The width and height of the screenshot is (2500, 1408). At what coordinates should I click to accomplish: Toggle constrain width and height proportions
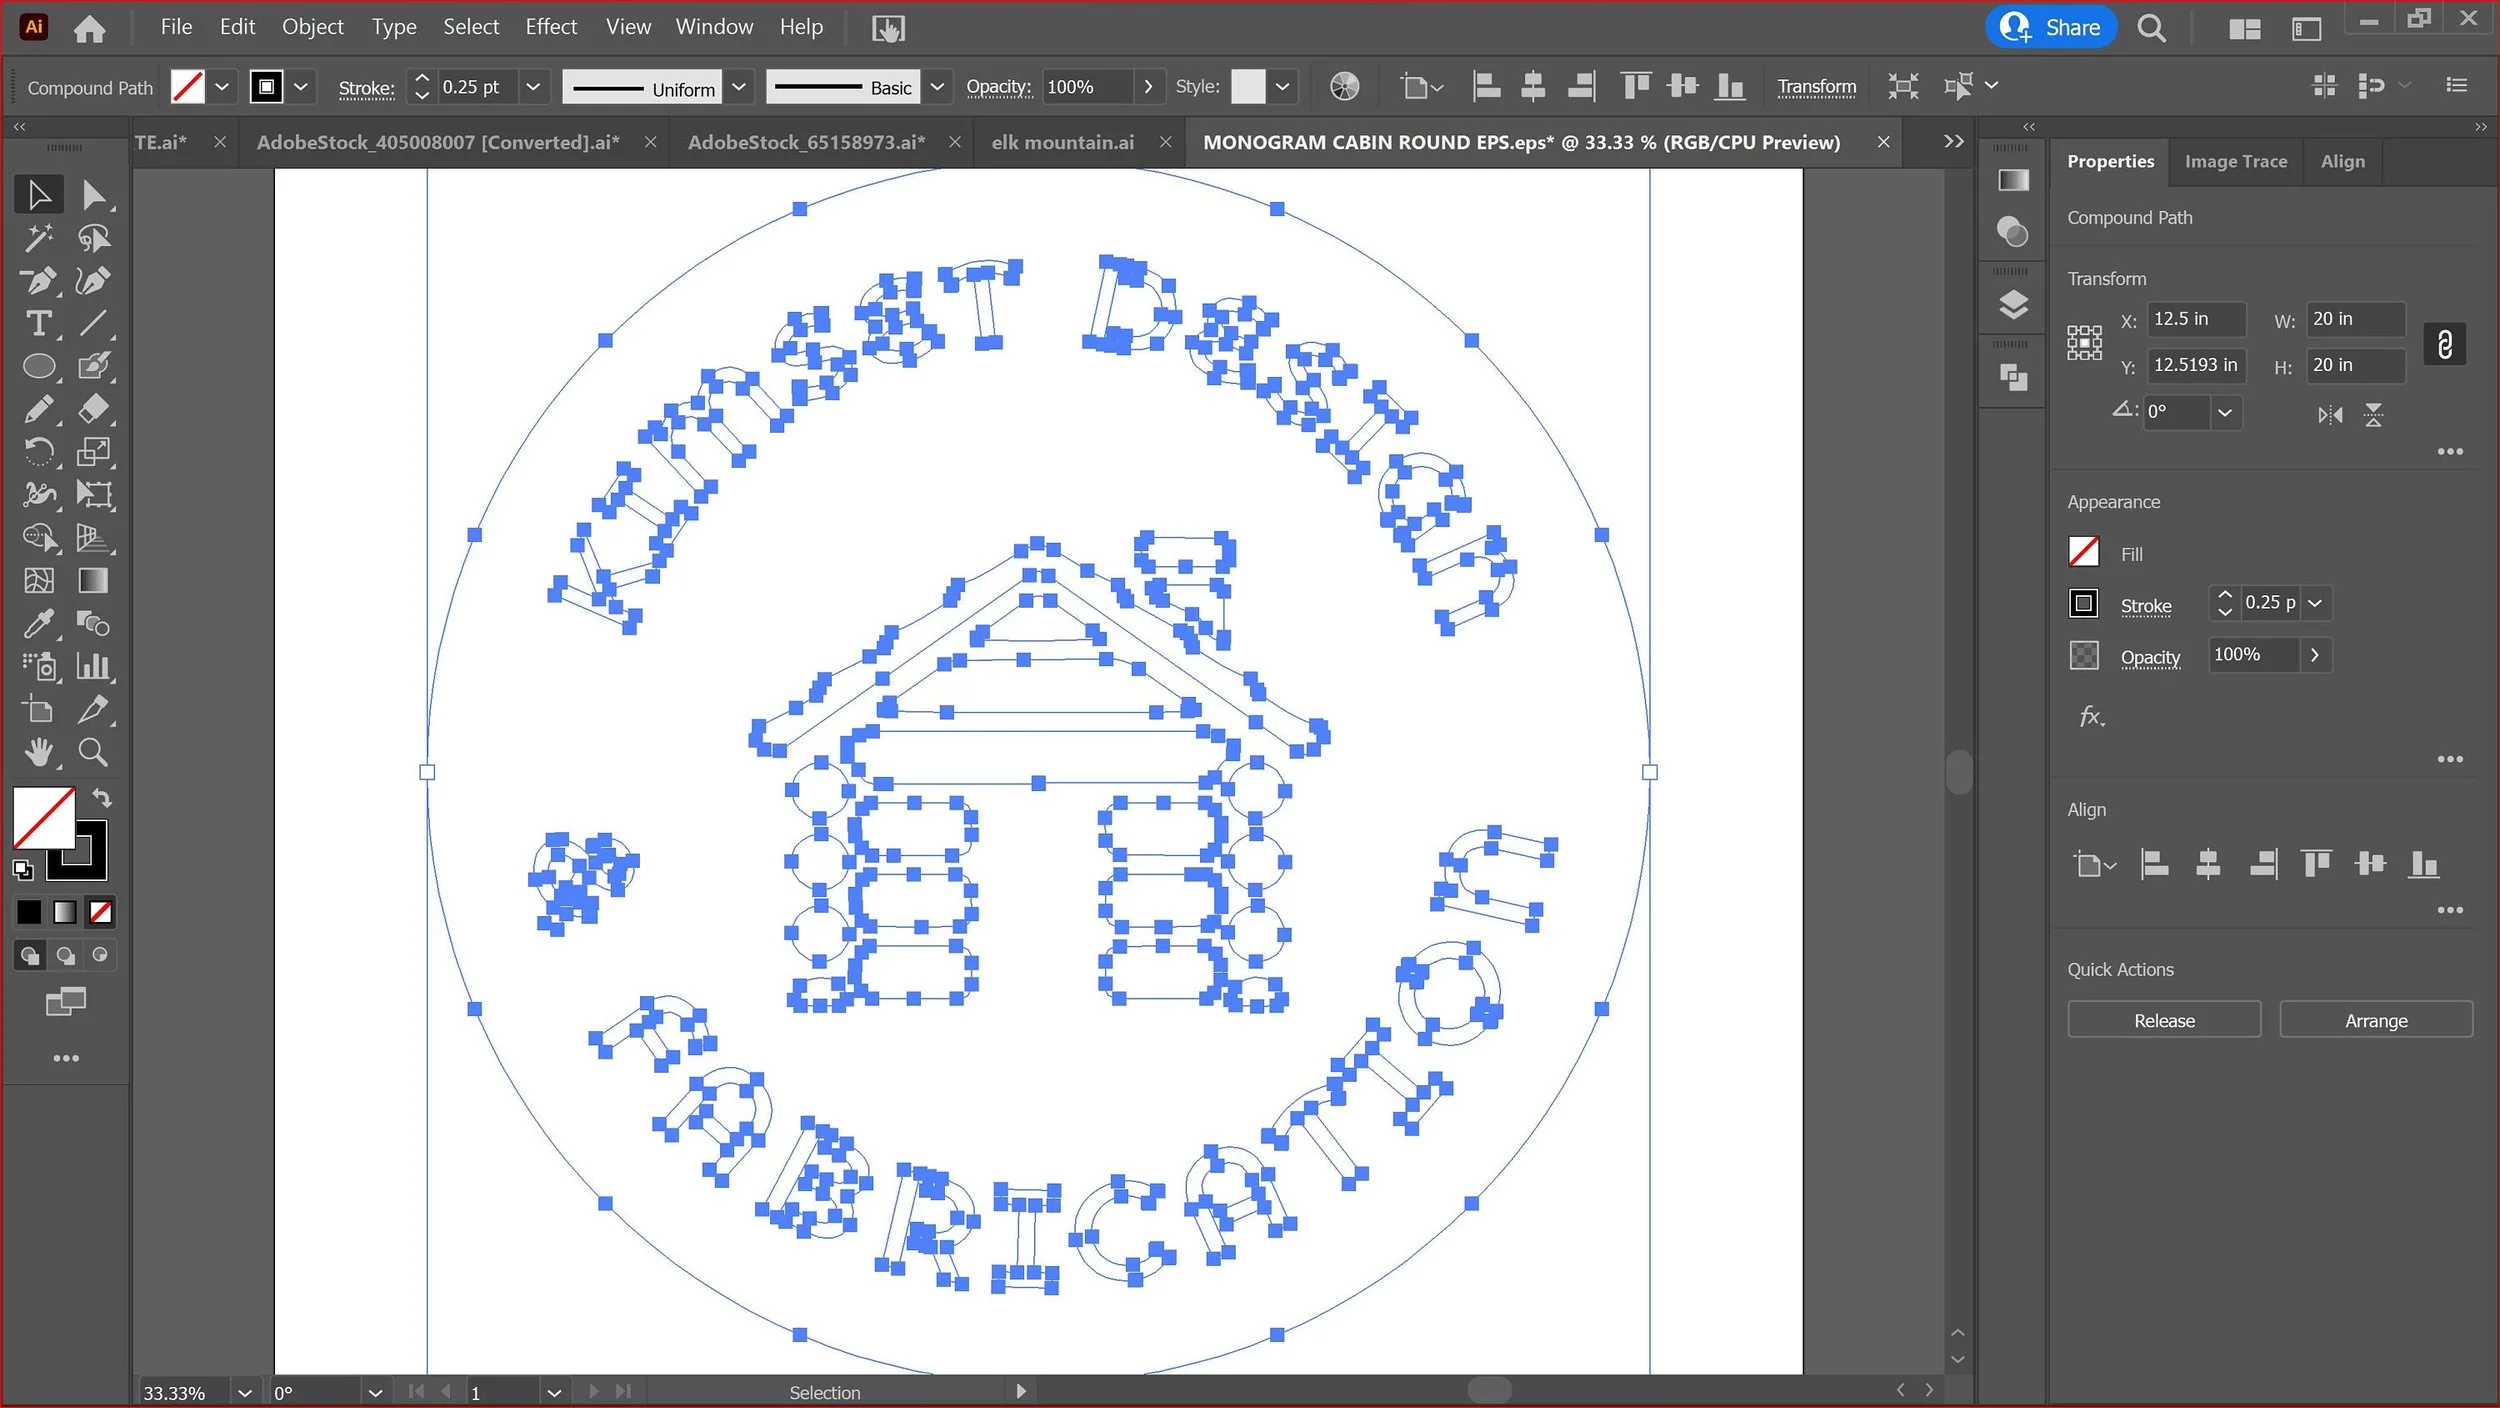pos(2444,345)
